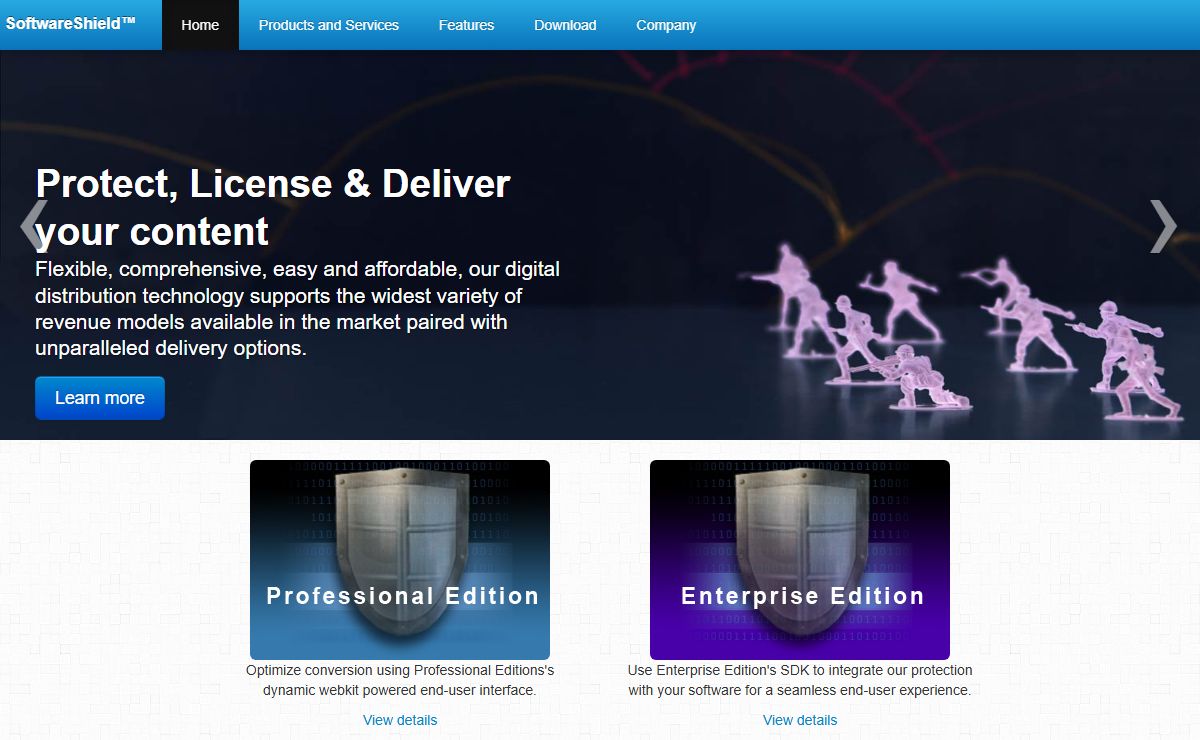Click the pink toy soldiers banner image

click(960, 330)
